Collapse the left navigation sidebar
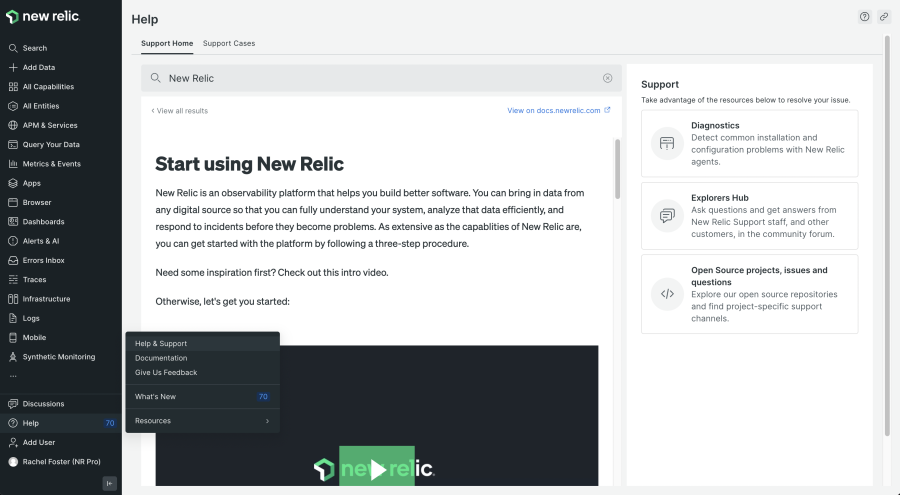 point(109,483)
